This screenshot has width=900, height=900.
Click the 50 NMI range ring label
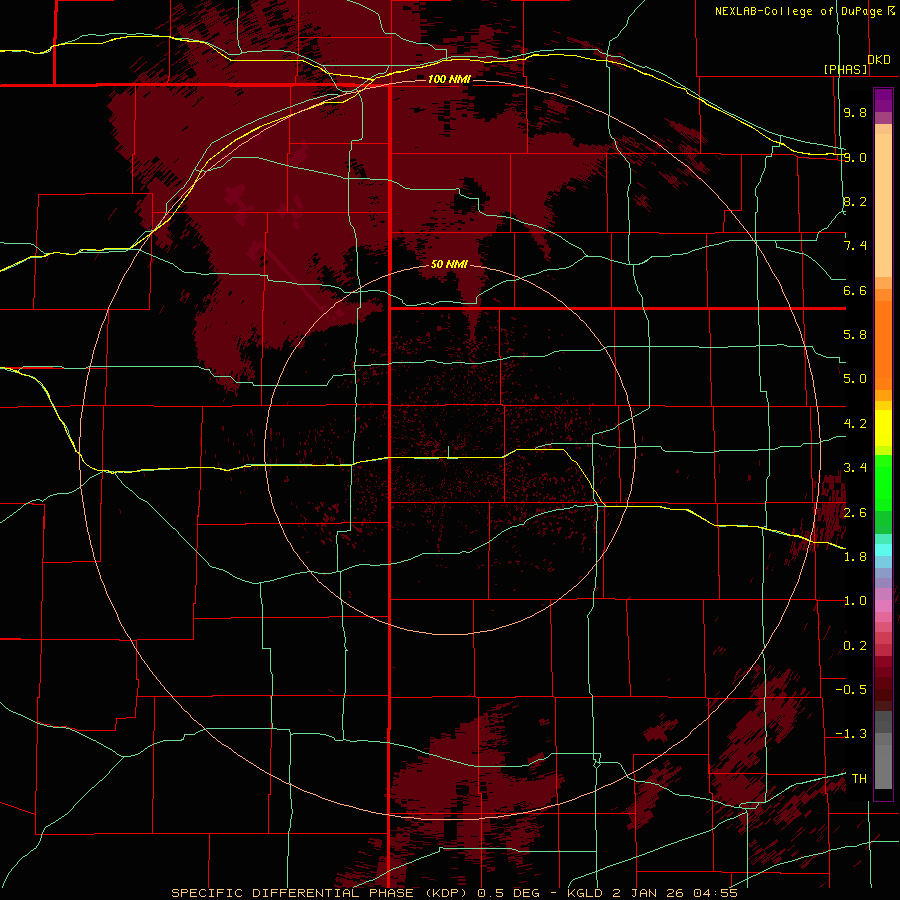pos(449,264)
